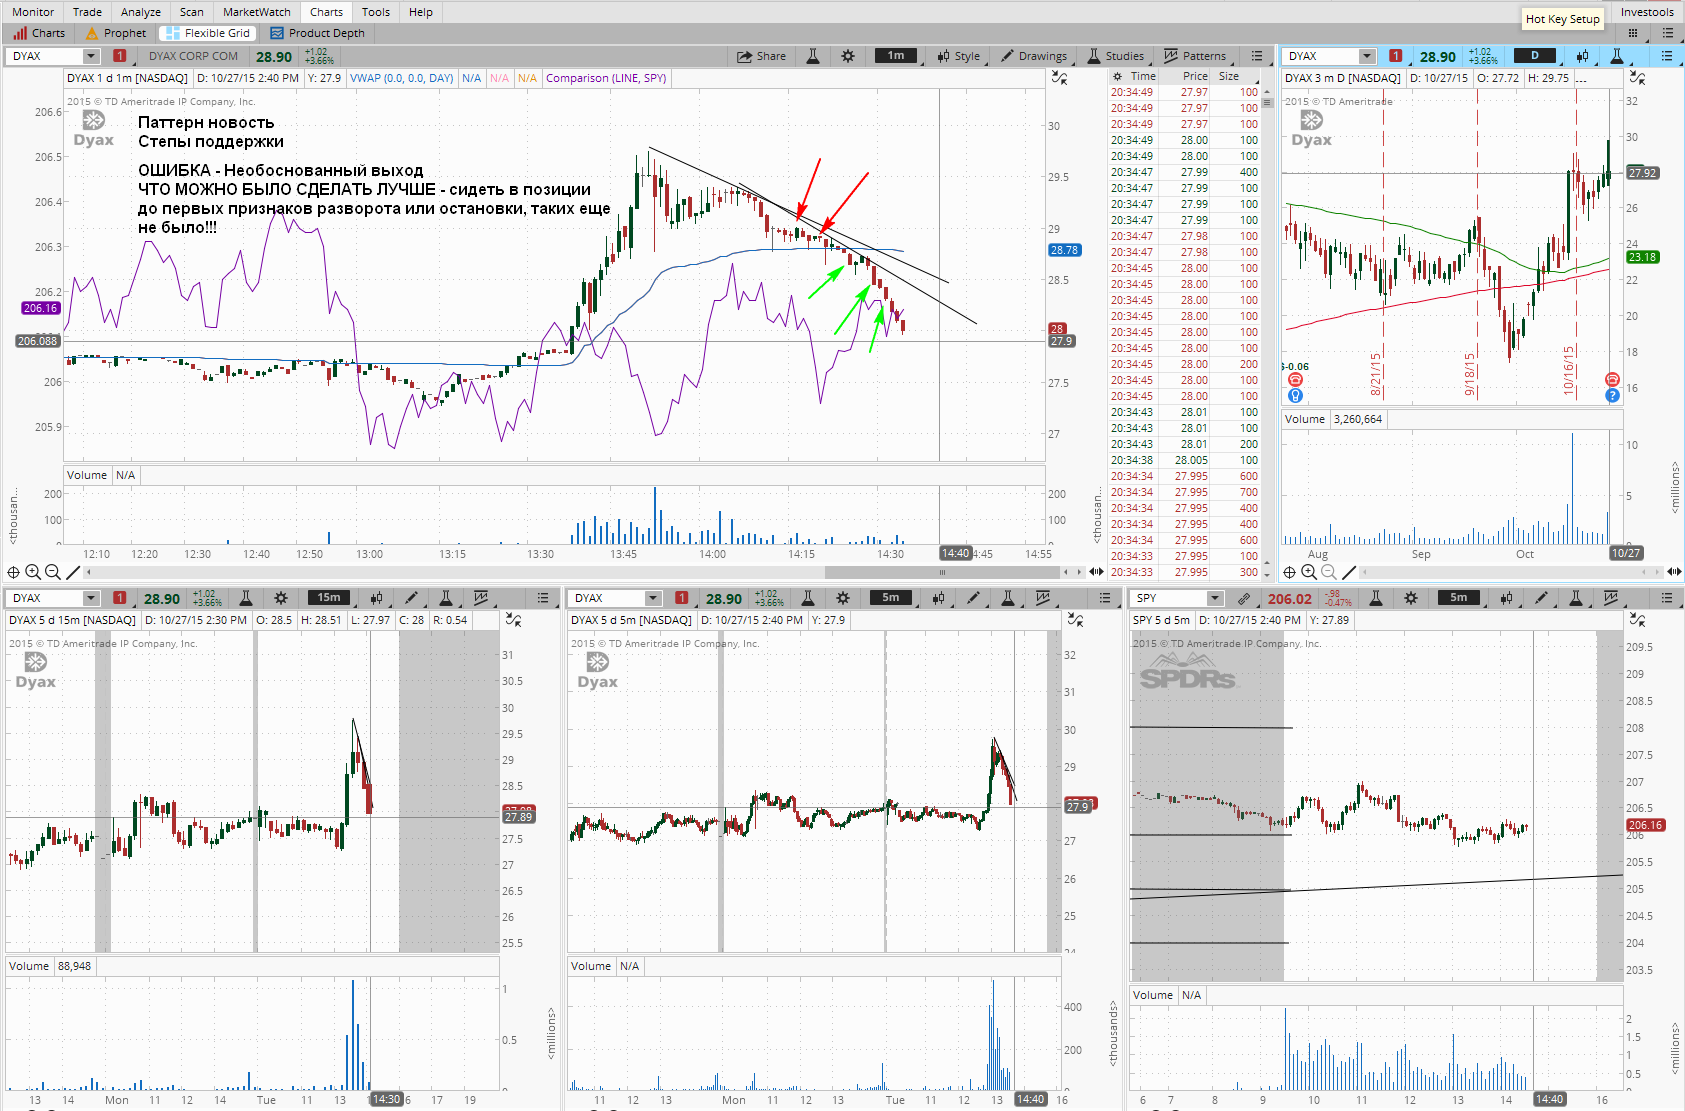Open the Help tab
Viewport: 1685px width, 1111px height.
[x=421, y=12]
